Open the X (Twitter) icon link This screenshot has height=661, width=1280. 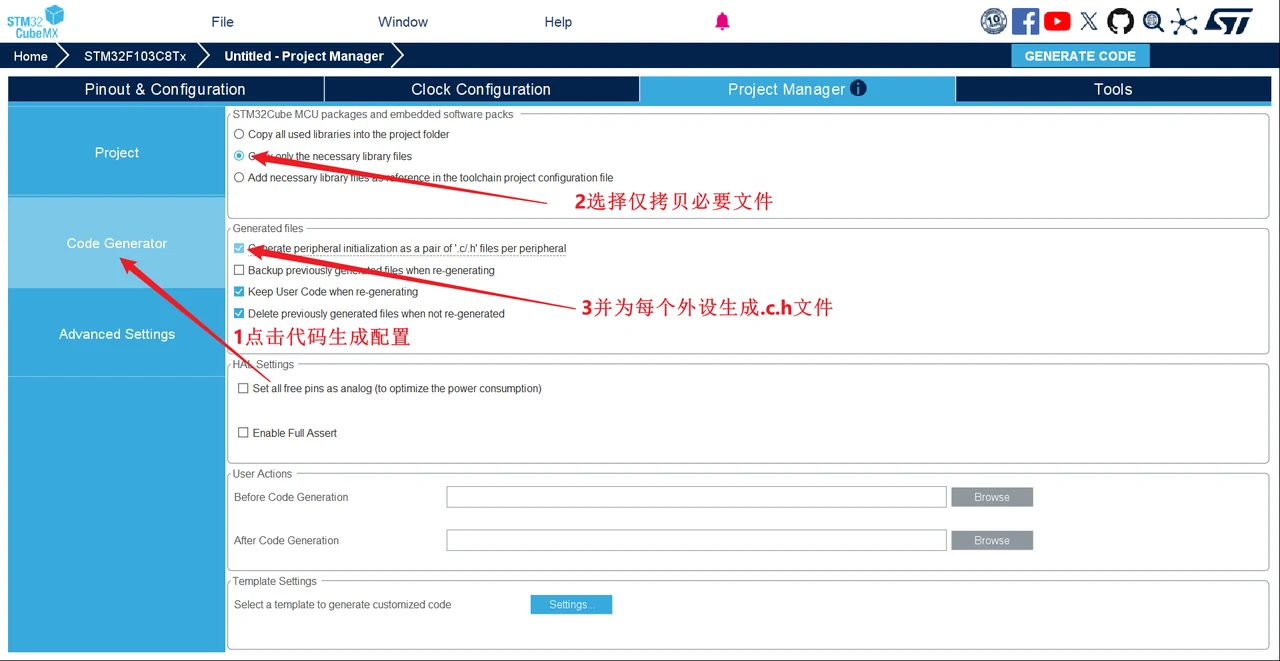pyautogui.click(x=1089, y=21)
